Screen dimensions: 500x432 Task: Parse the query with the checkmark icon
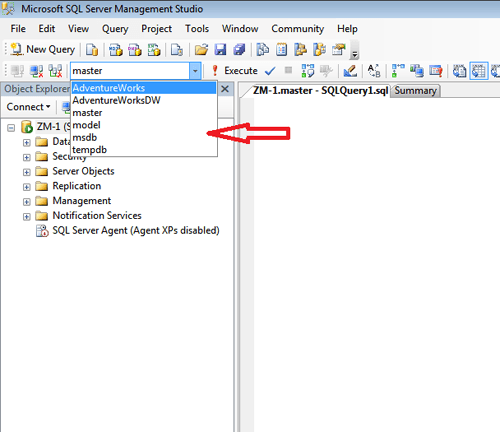(x=270, y=71)
